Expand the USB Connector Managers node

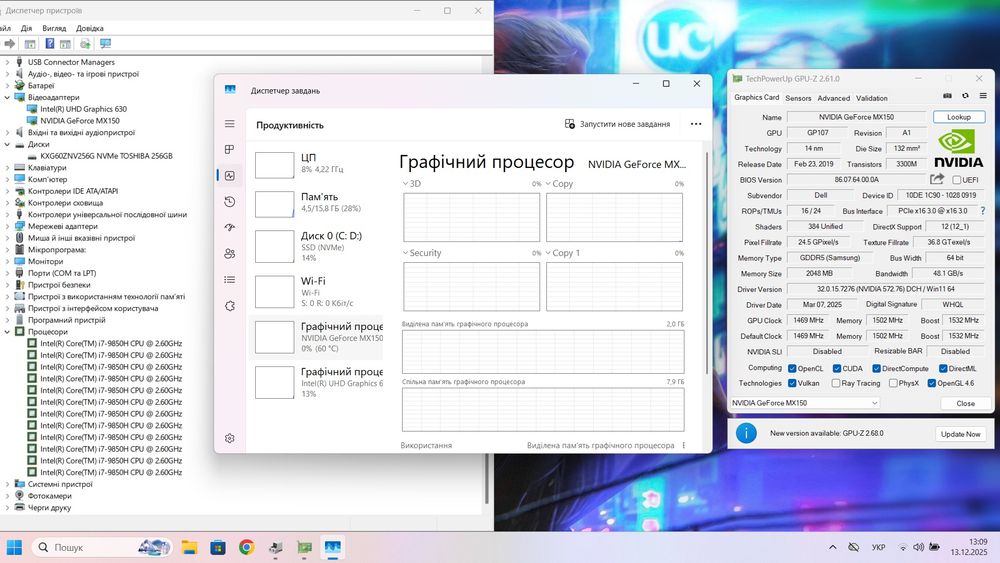(x=7, y=62)
